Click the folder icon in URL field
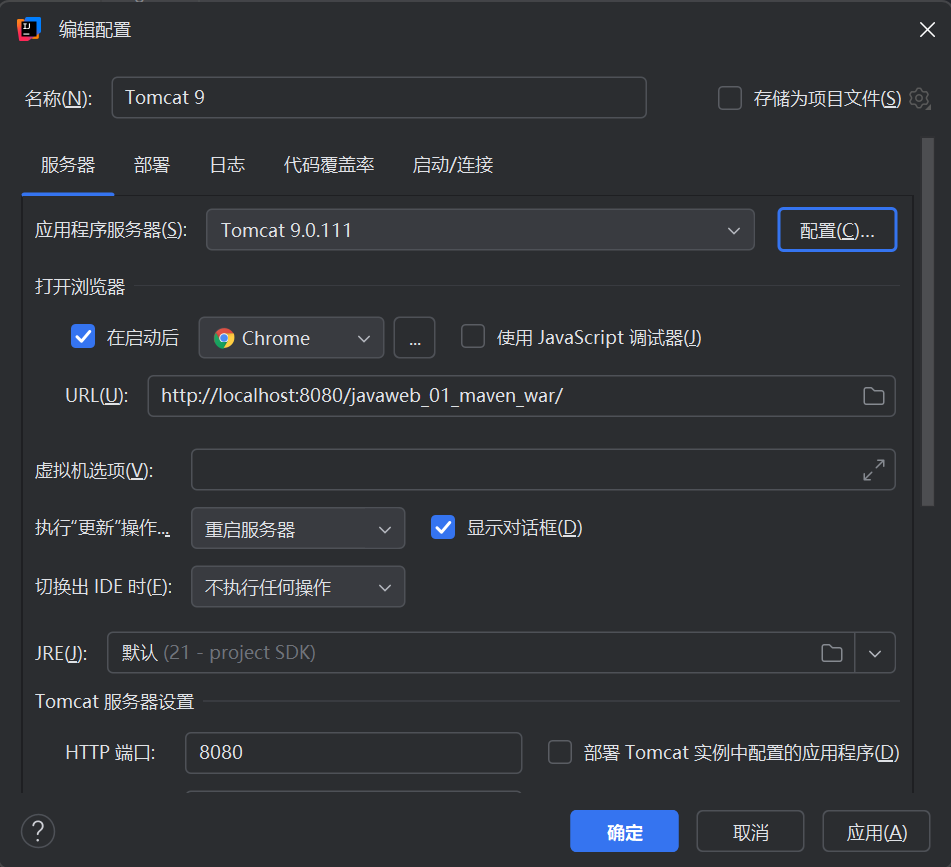The height and width of the screenshot is (867, 951). coord(873,396)
